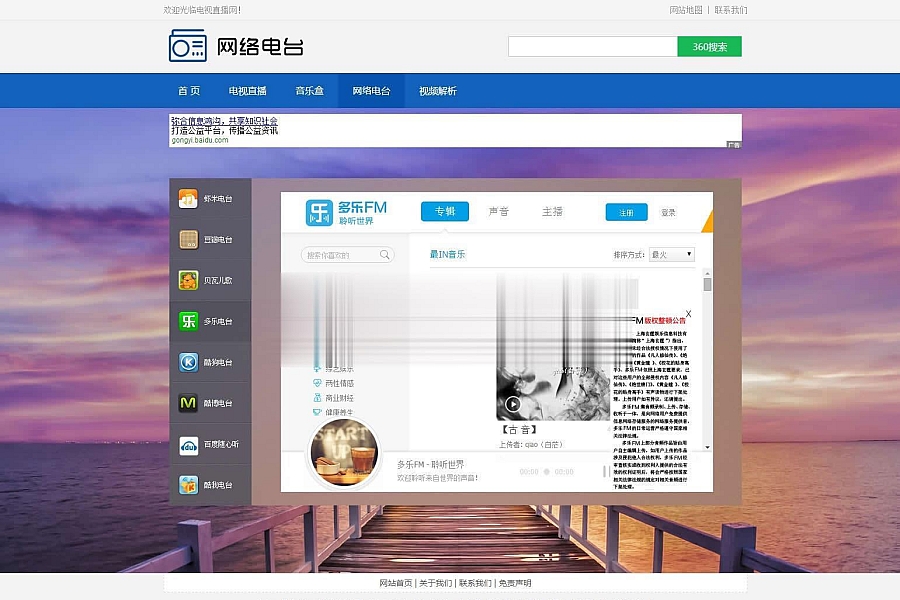Open the 酷狗电台 blue K icon

coord(188,362)
